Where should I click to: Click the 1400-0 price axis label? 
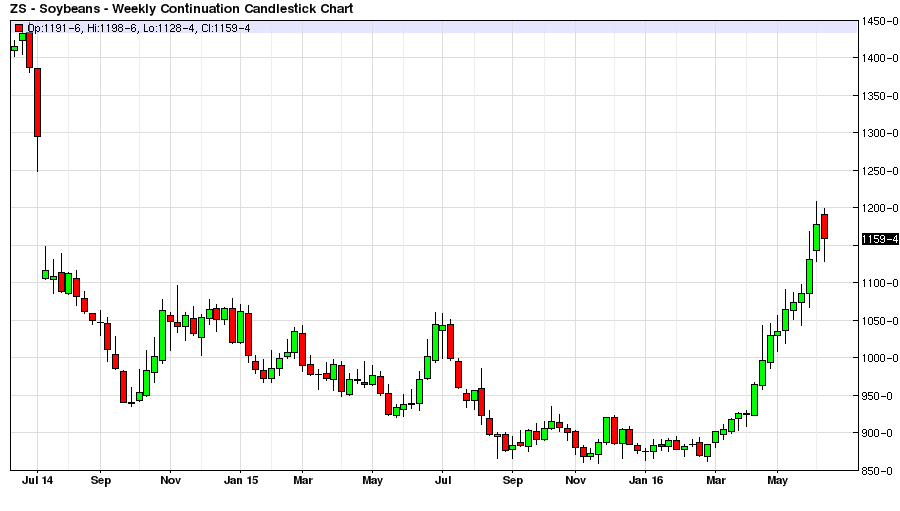pyautogui.click(x=879, y=58)
